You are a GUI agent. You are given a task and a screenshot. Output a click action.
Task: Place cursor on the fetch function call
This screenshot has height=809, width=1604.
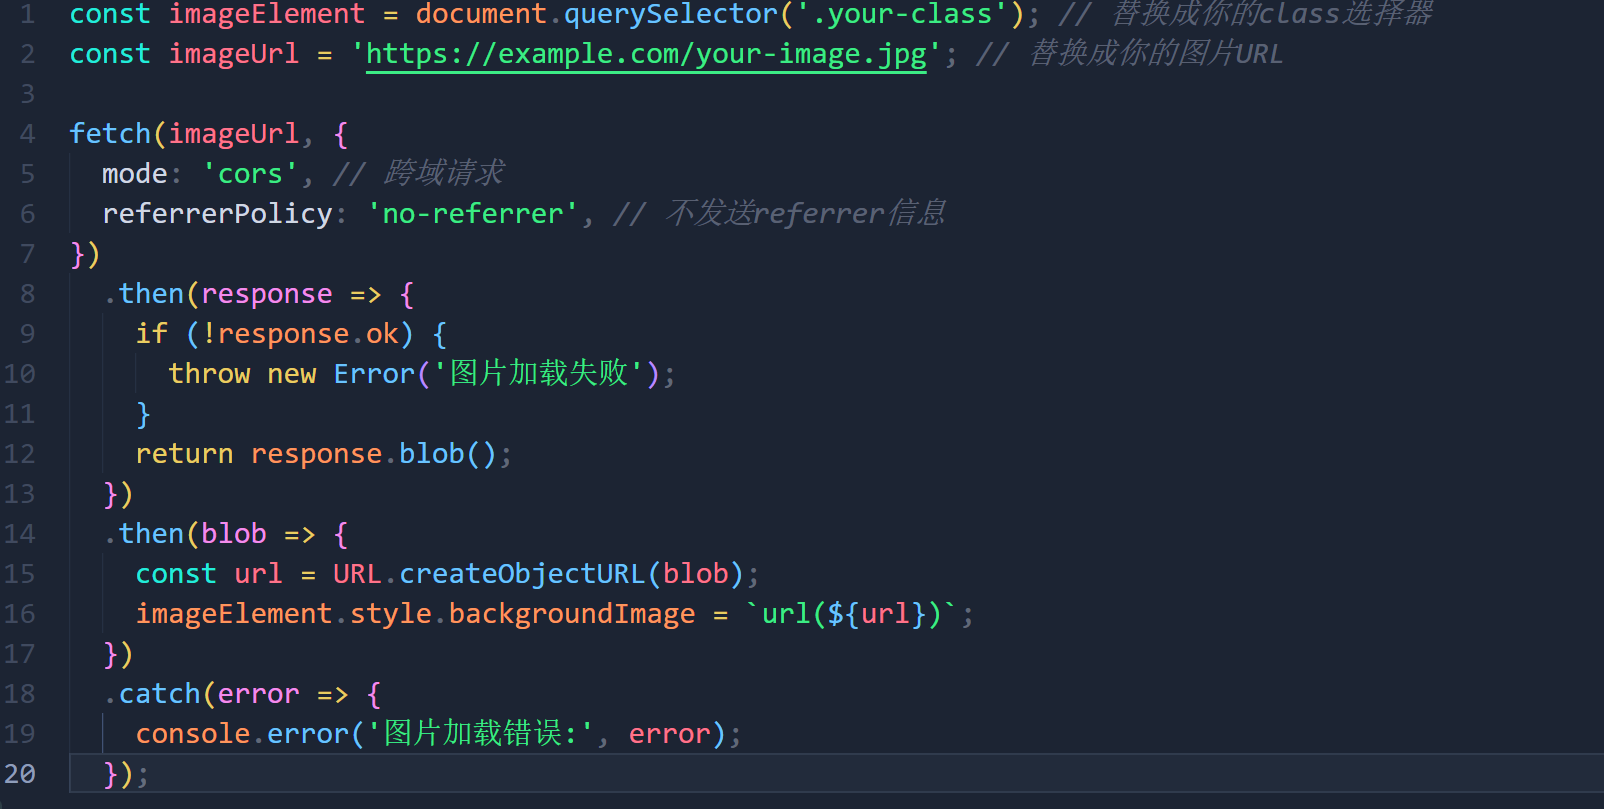tap(110, 134)
